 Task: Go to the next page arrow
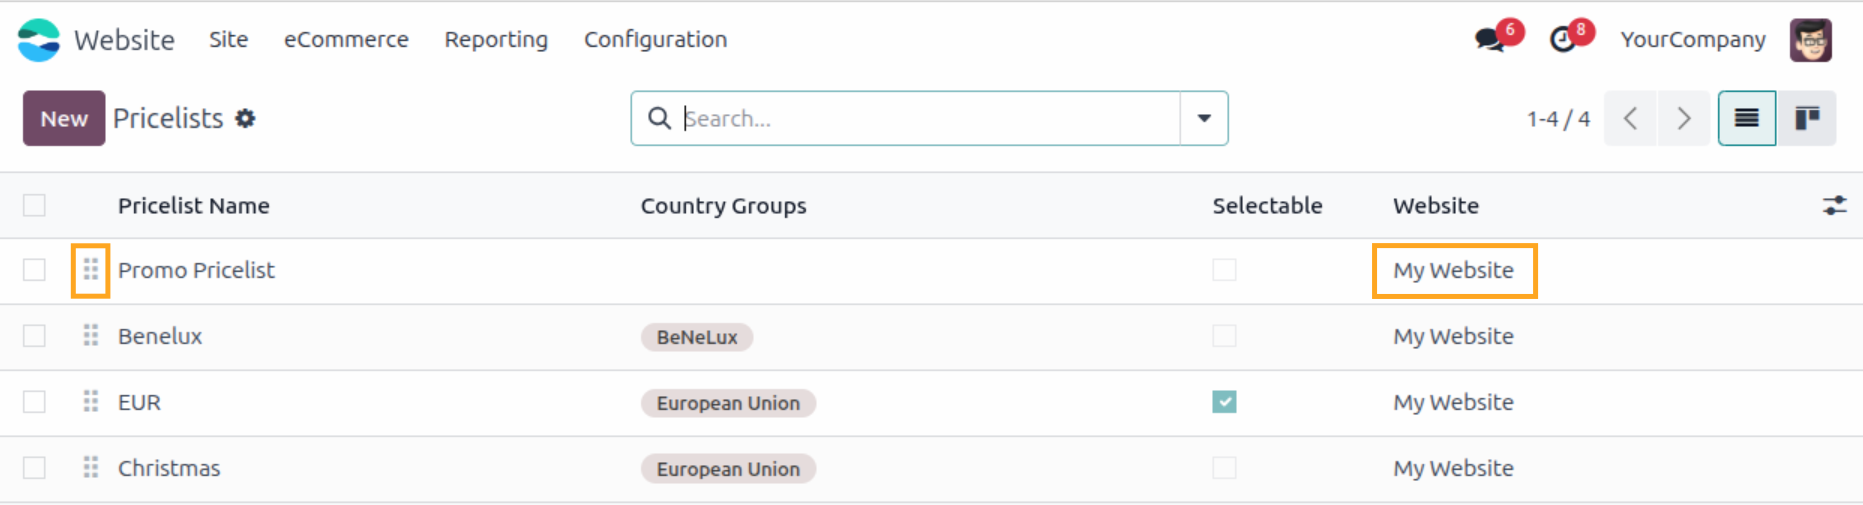click(1684, 119)
